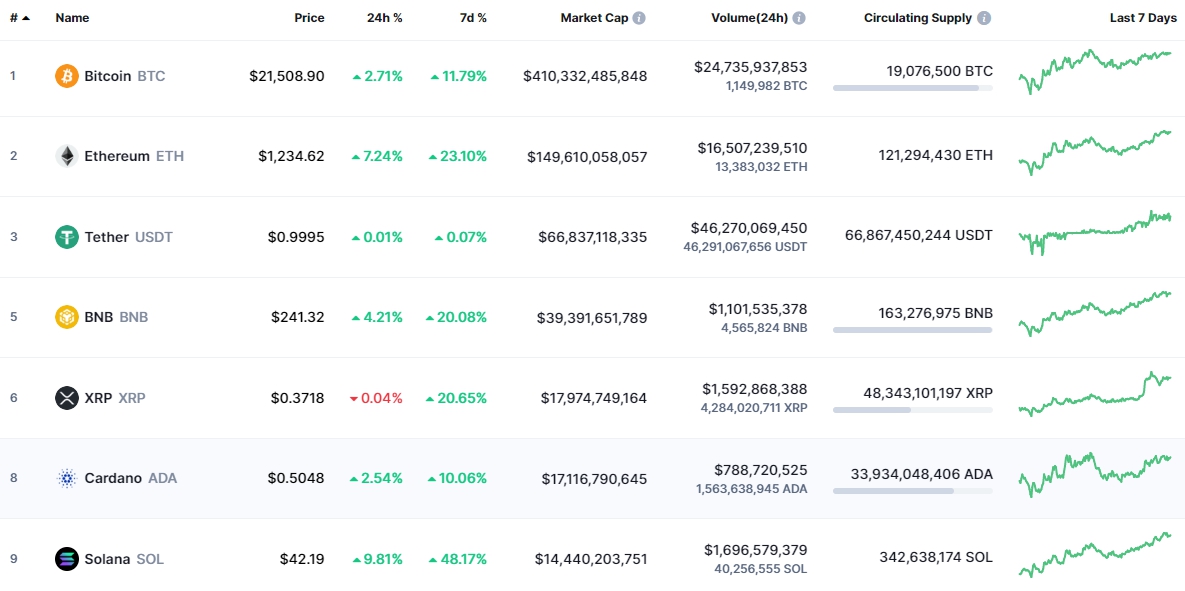Open BNB 7-day sparkline chart
This screenshot has width=1185, height=591.
tap(1095, 313)
